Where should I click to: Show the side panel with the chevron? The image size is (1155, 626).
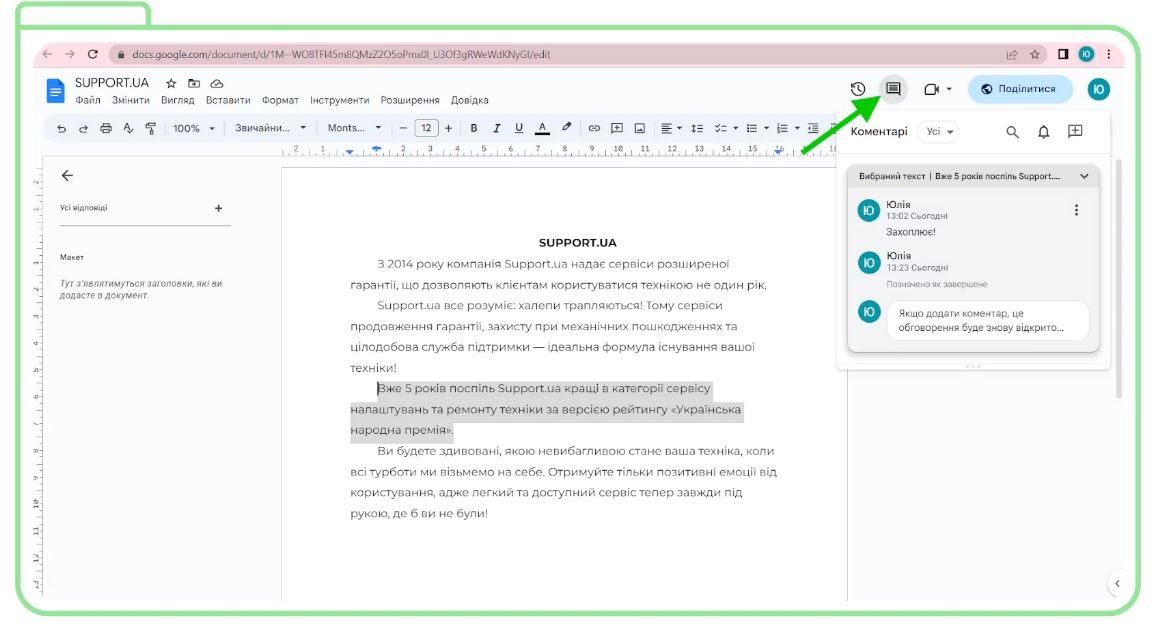pos(1117,583)
